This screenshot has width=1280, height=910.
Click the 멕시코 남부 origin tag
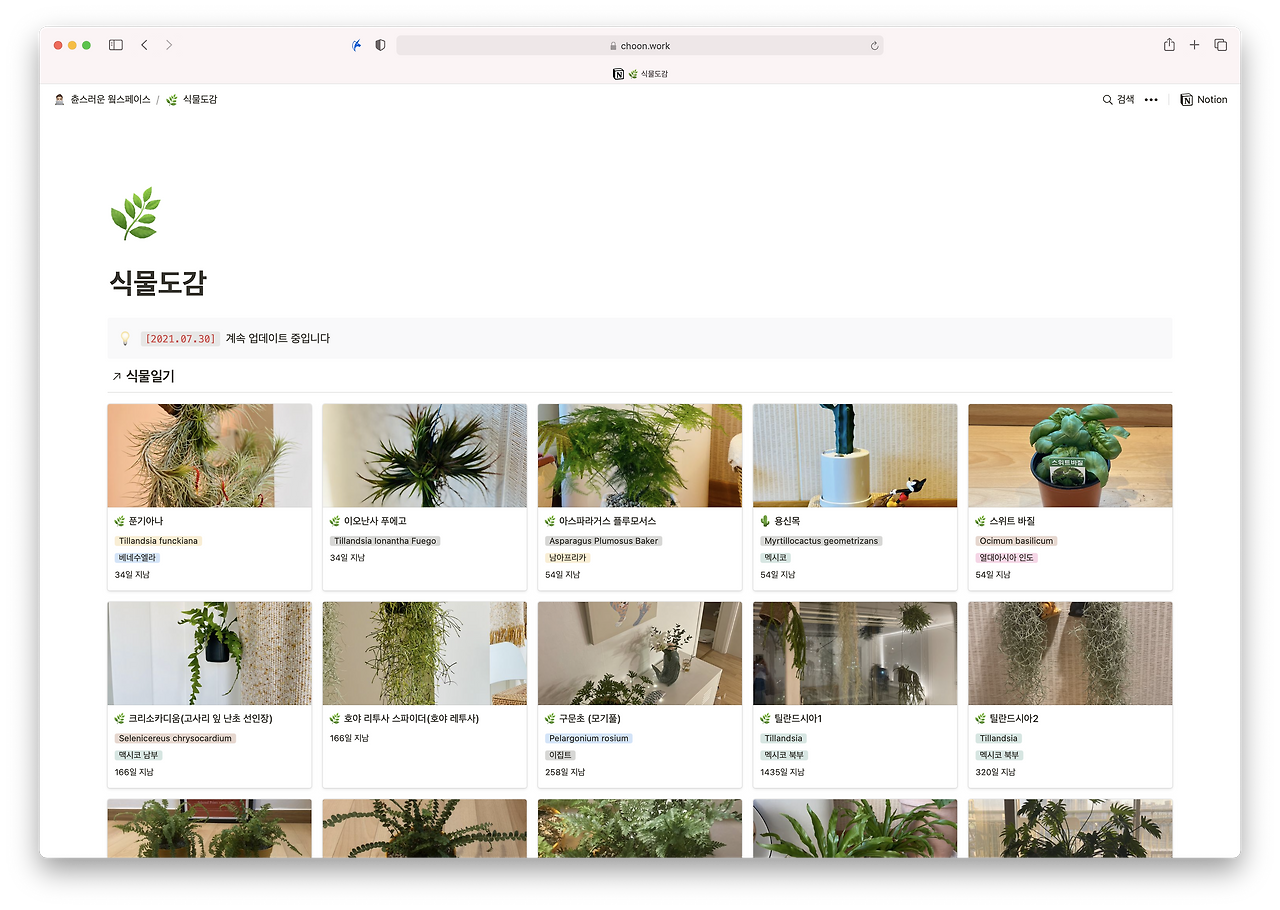138,755
